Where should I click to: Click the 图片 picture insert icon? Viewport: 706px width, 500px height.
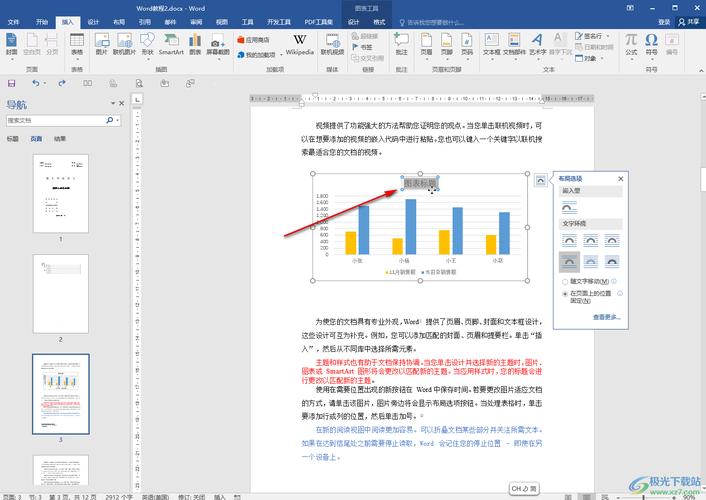102,45
